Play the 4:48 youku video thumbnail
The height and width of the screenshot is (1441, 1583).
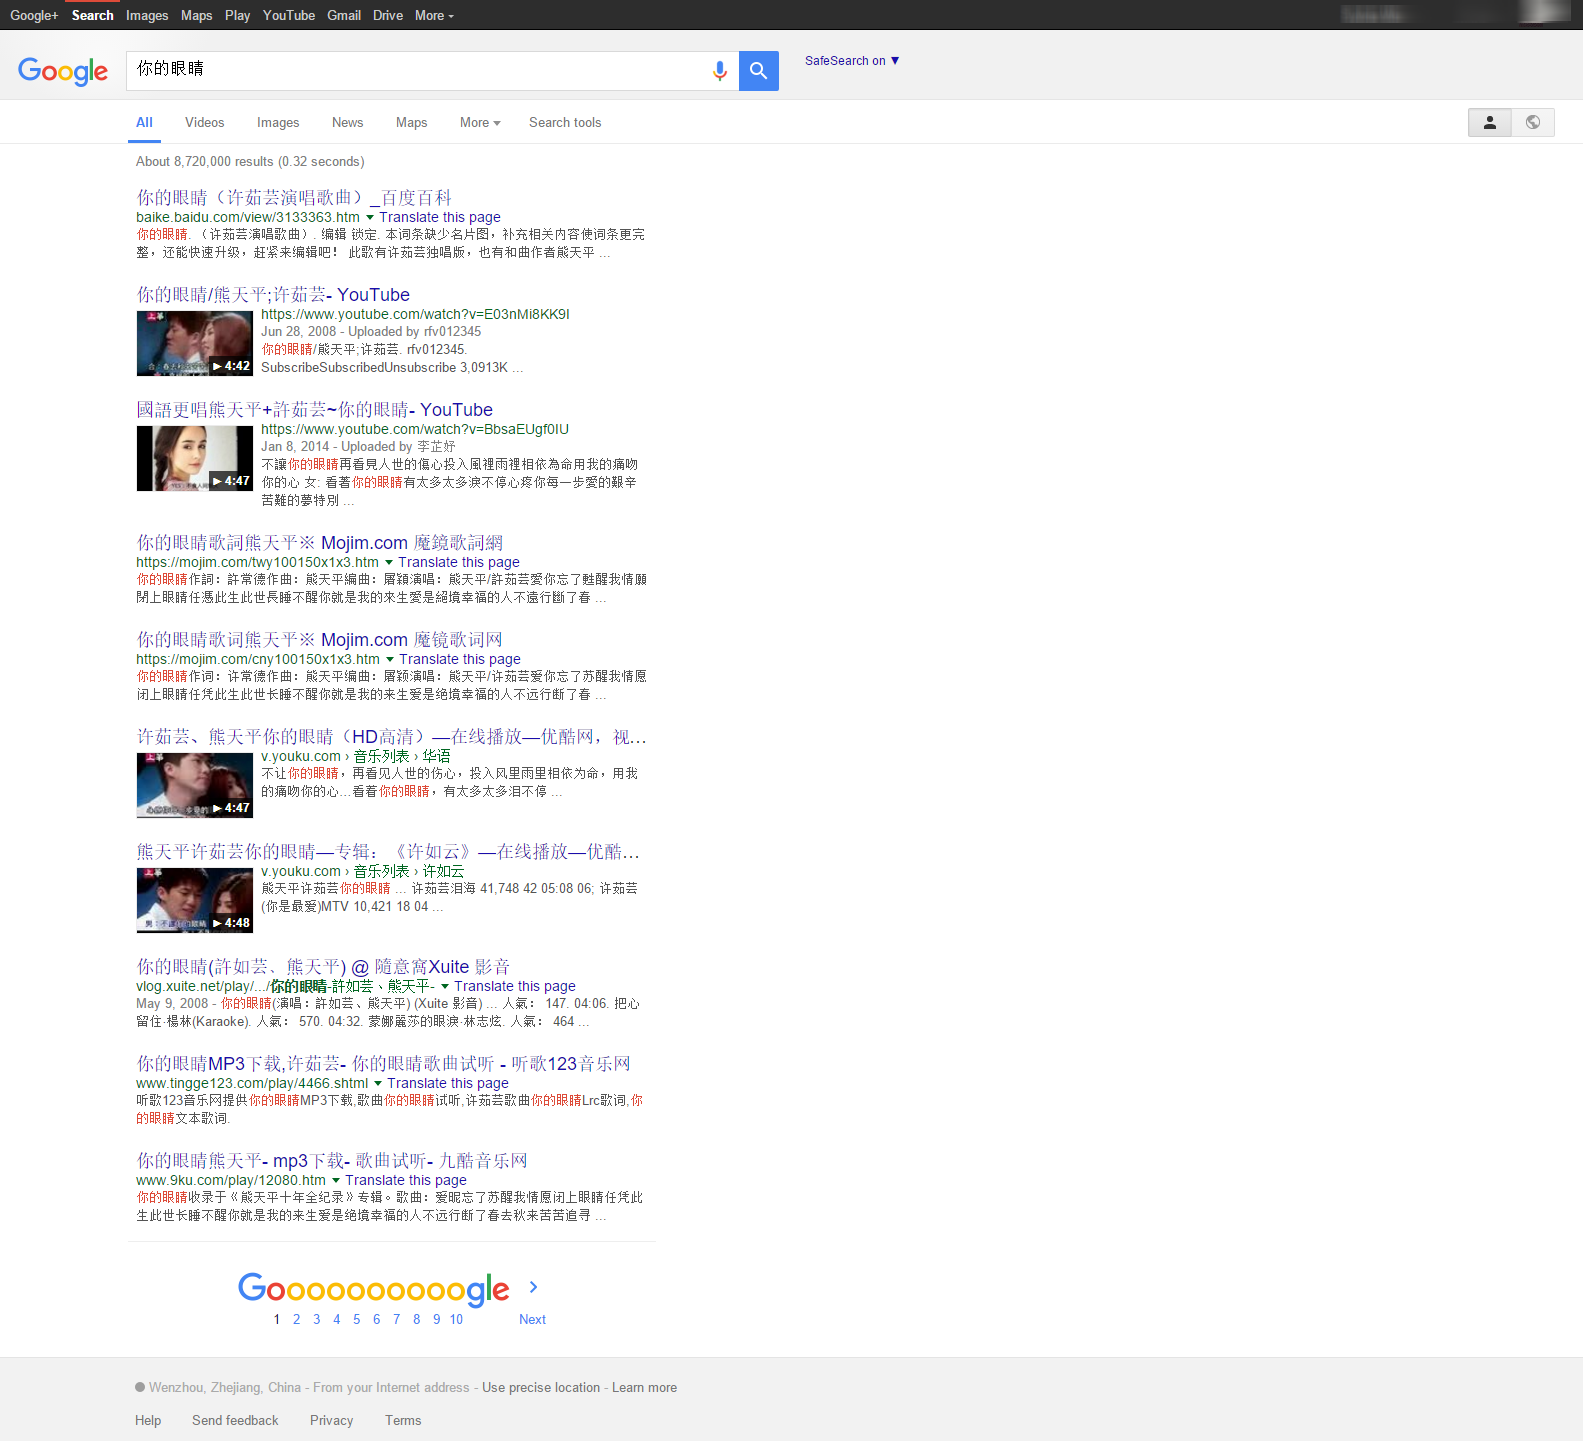tap(195, 900)
